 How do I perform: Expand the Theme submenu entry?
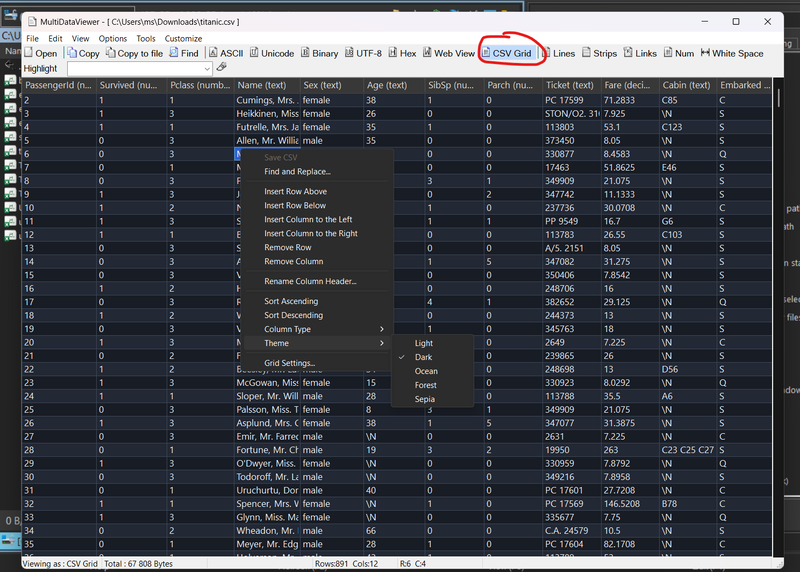(x=316, y=343)
